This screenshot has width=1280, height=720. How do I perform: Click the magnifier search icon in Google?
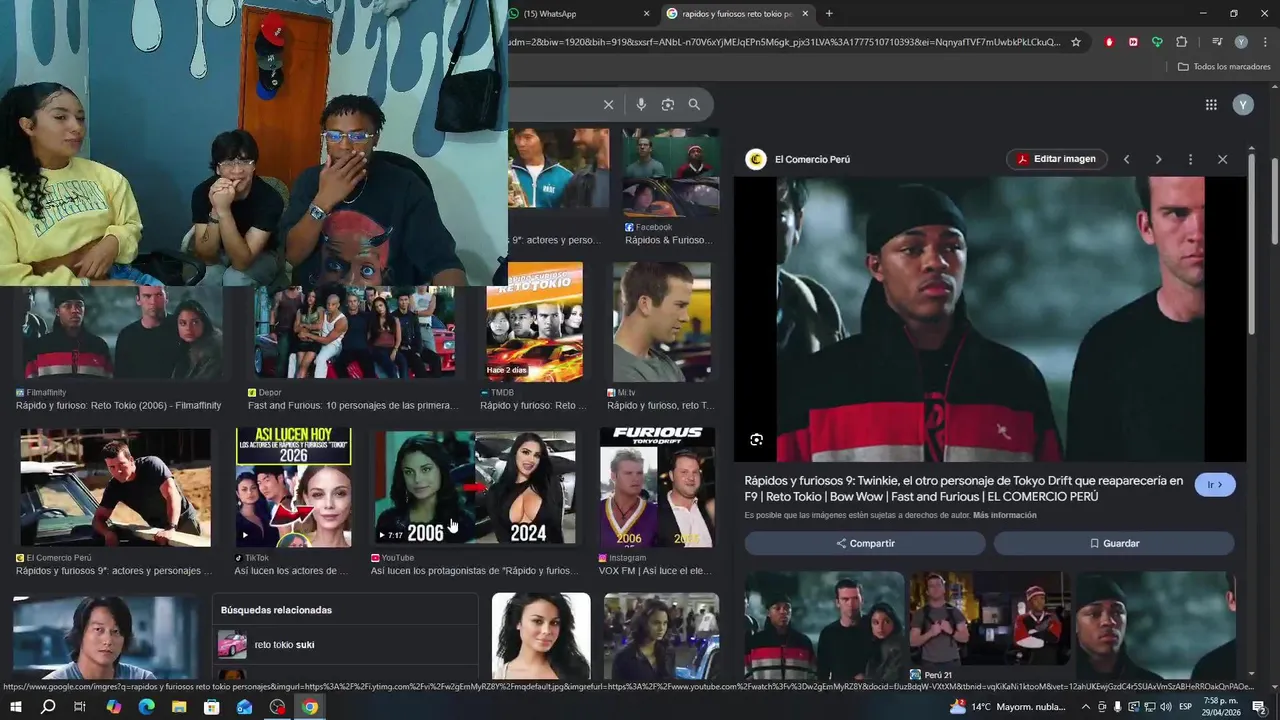tap(694, 104)
